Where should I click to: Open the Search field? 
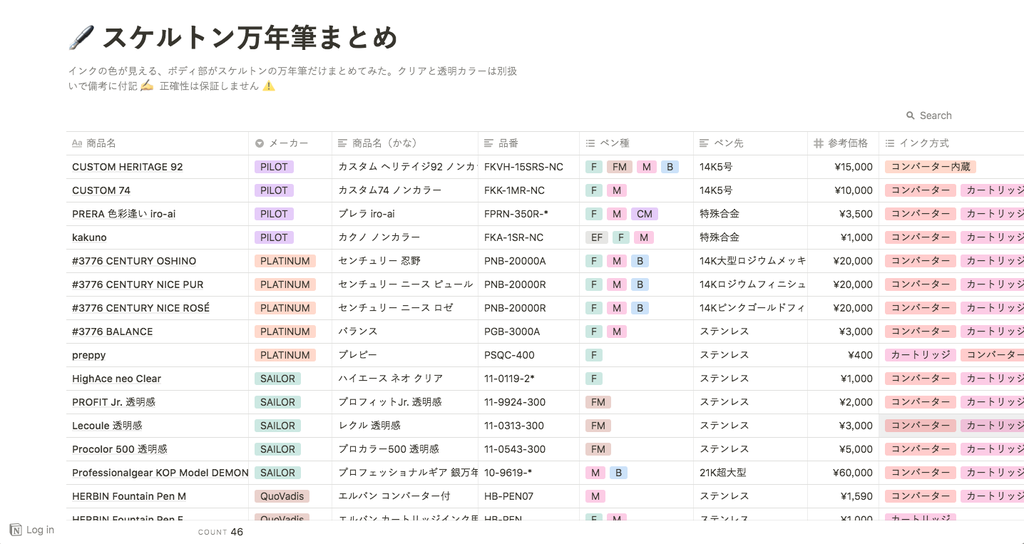[x=929, y=116]
